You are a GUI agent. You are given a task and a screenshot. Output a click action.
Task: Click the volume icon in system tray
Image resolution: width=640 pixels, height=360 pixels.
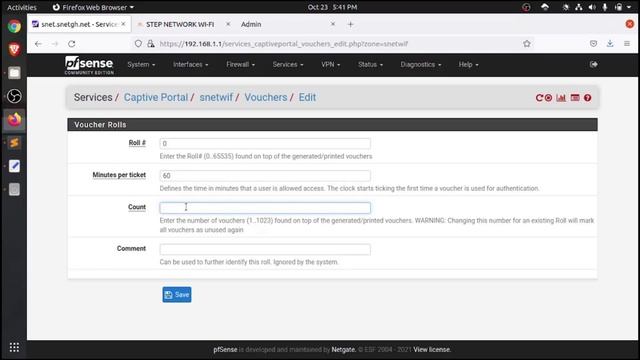(x=592, y=7)
